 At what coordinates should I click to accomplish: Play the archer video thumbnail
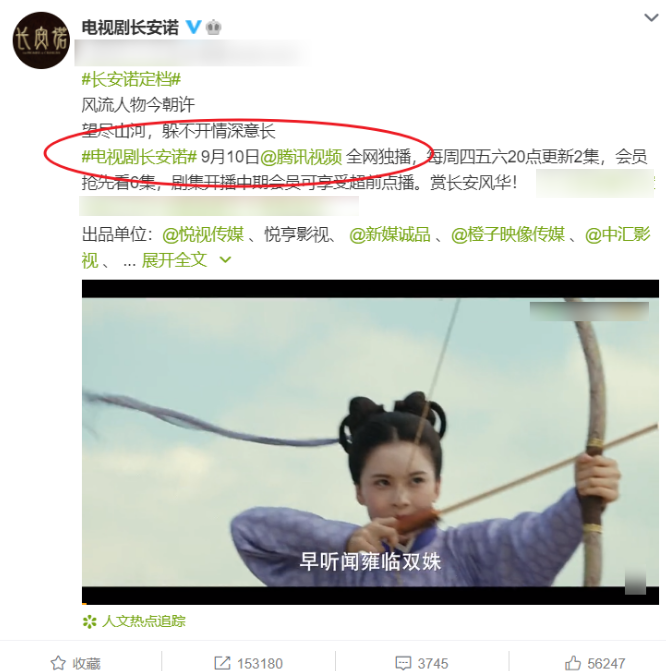370,442
